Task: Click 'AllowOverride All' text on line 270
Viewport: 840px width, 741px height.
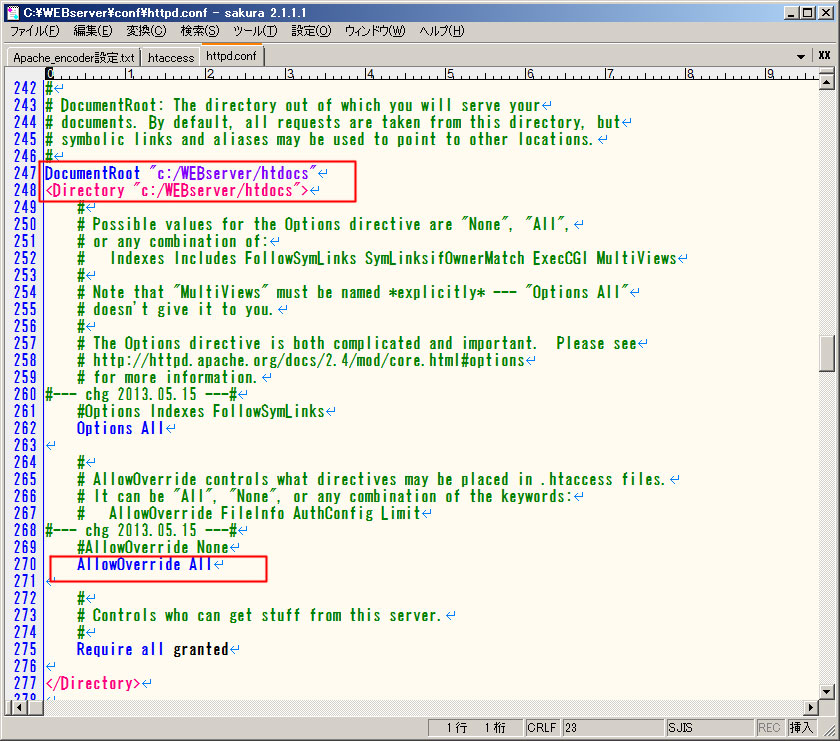Action: point(145,564)
